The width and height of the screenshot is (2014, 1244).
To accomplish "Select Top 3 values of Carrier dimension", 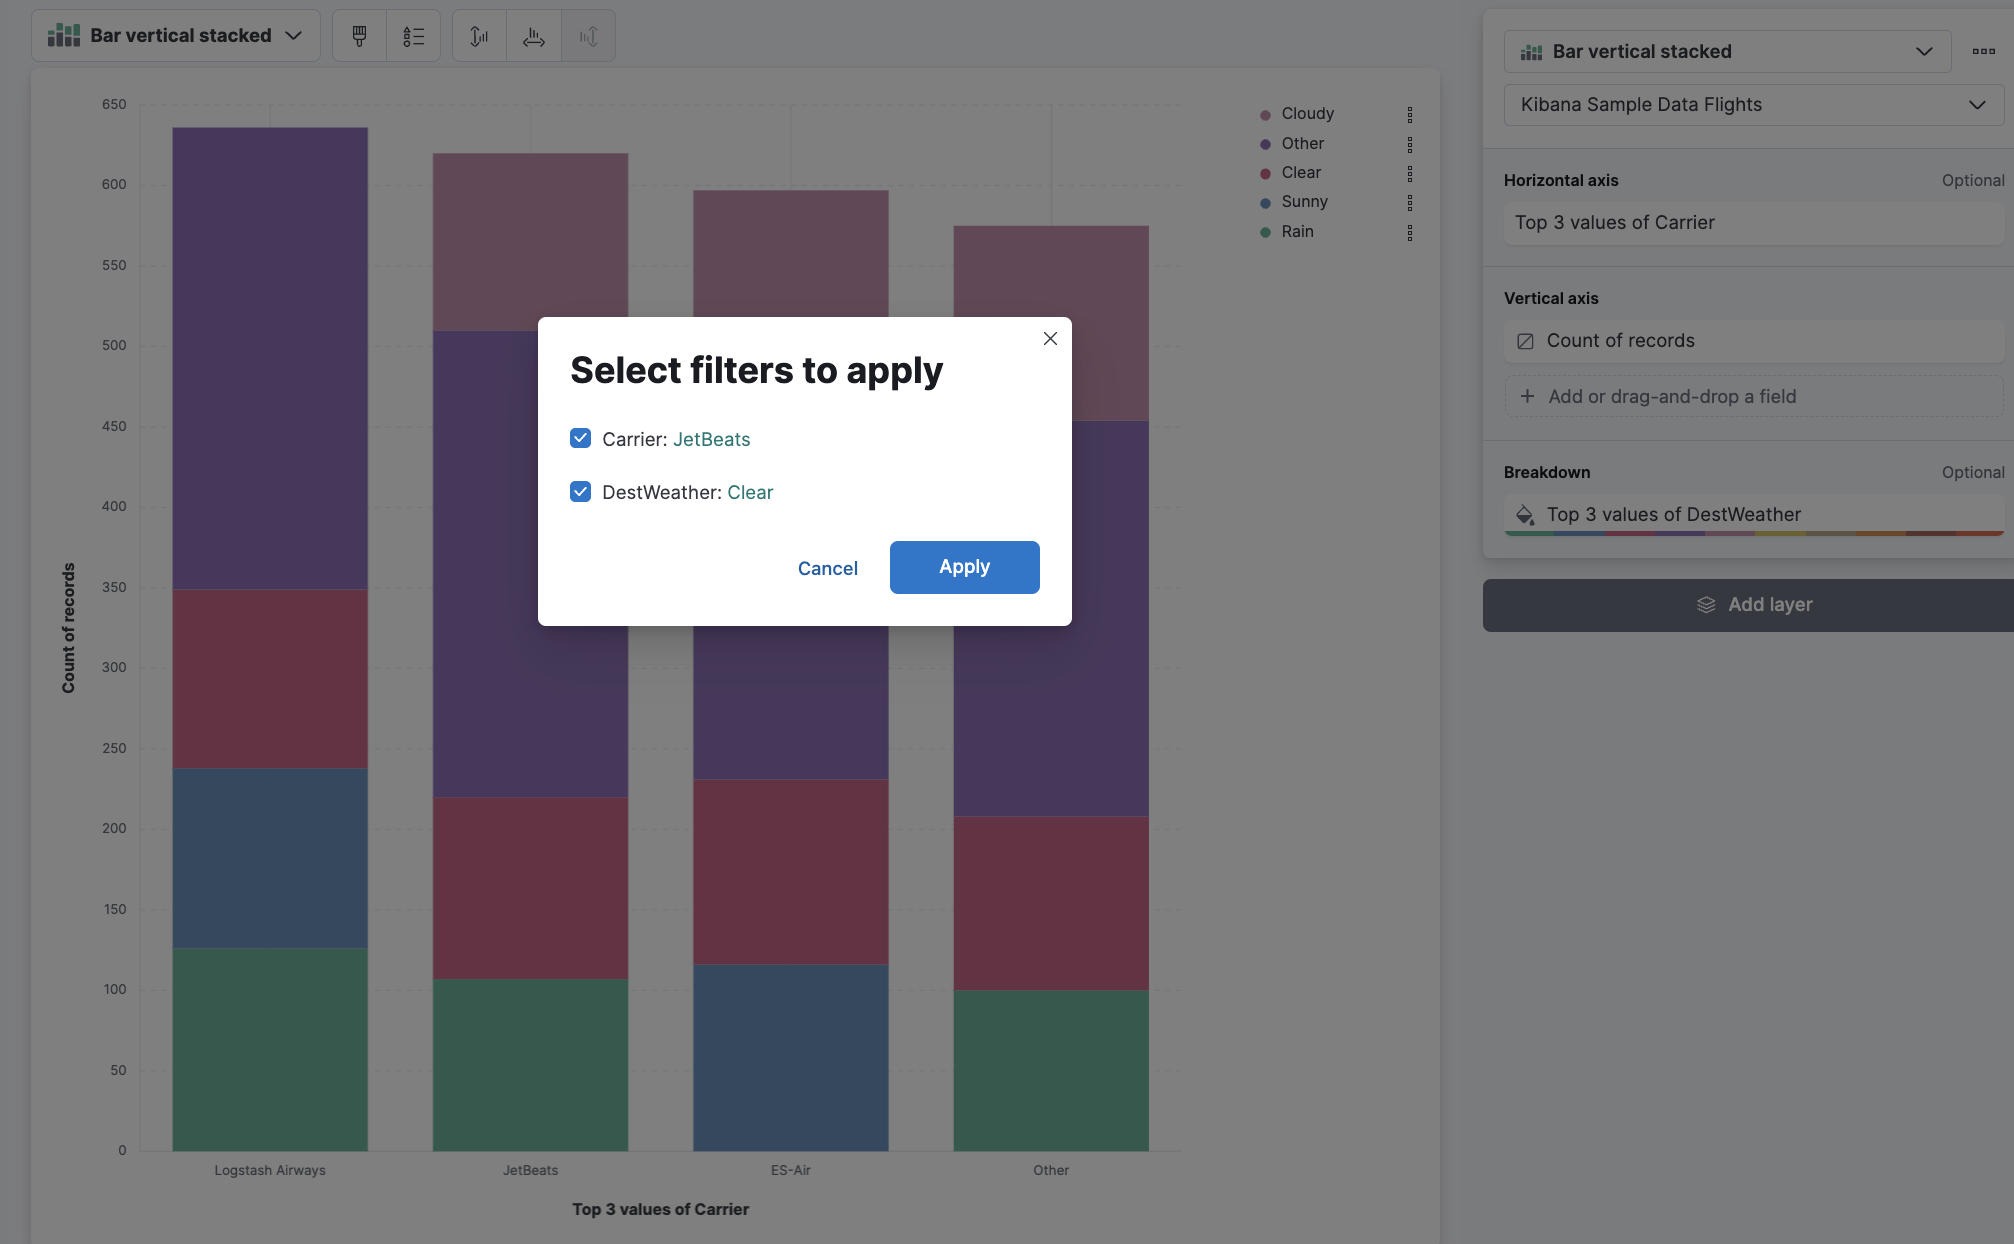I will click(1753, 222).
